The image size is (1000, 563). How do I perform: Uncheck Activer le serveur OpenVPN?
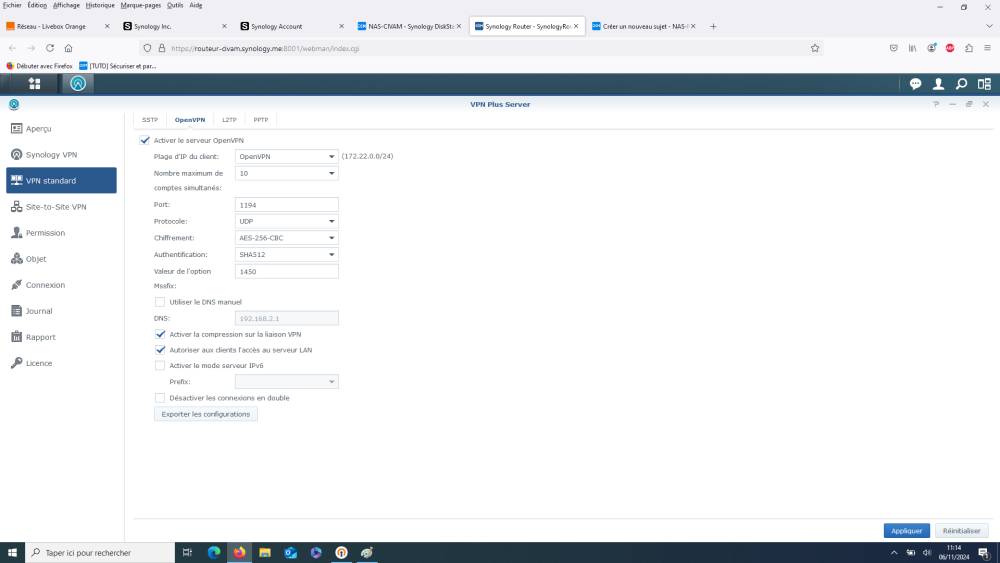(x=145, y=140)
